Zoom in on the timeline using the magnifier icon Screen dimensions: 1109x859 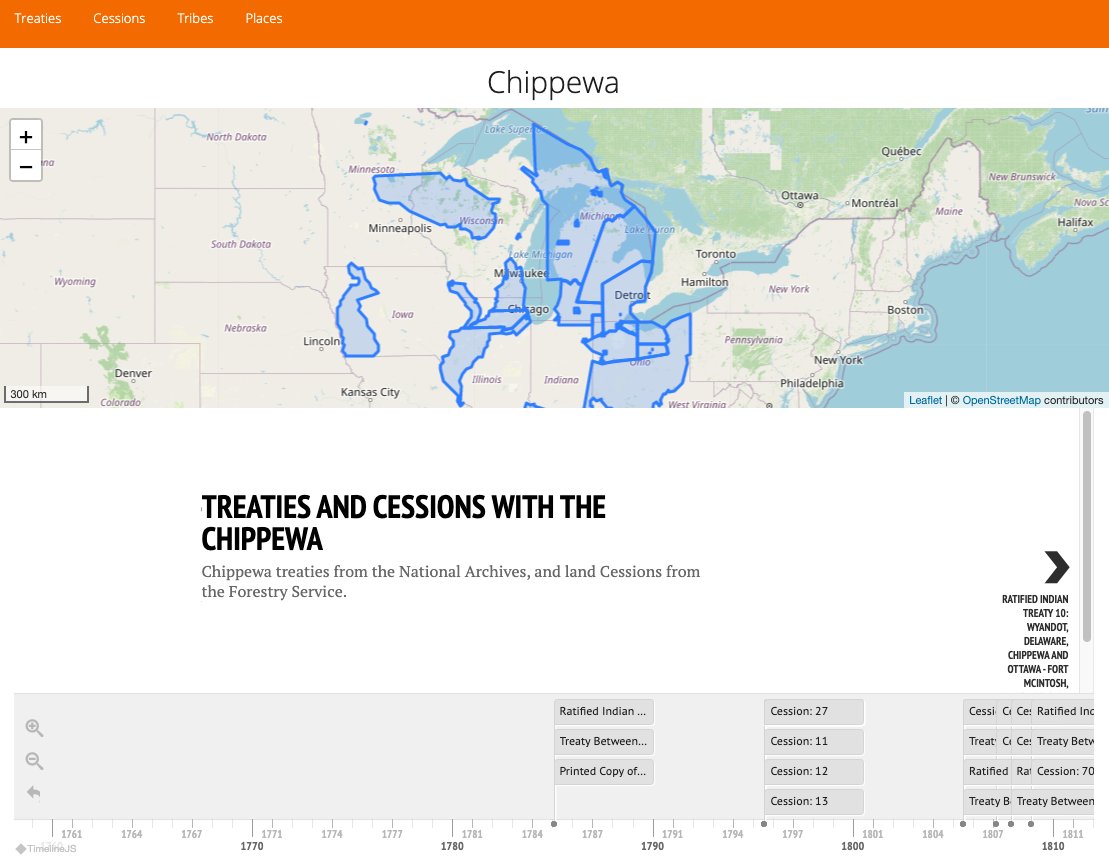34,728
